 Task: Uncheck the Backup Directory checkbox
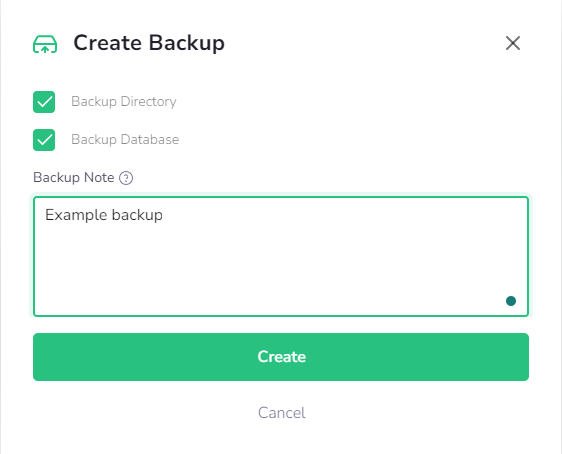(44, 102)
